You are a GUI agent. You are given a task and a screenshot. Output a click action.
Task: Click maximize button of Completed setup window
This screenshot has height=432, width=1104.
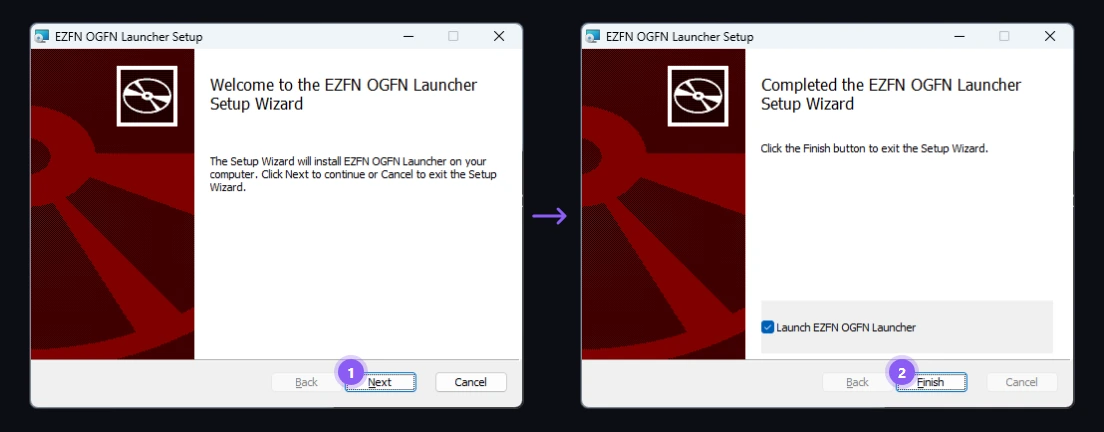(1005, 37)
